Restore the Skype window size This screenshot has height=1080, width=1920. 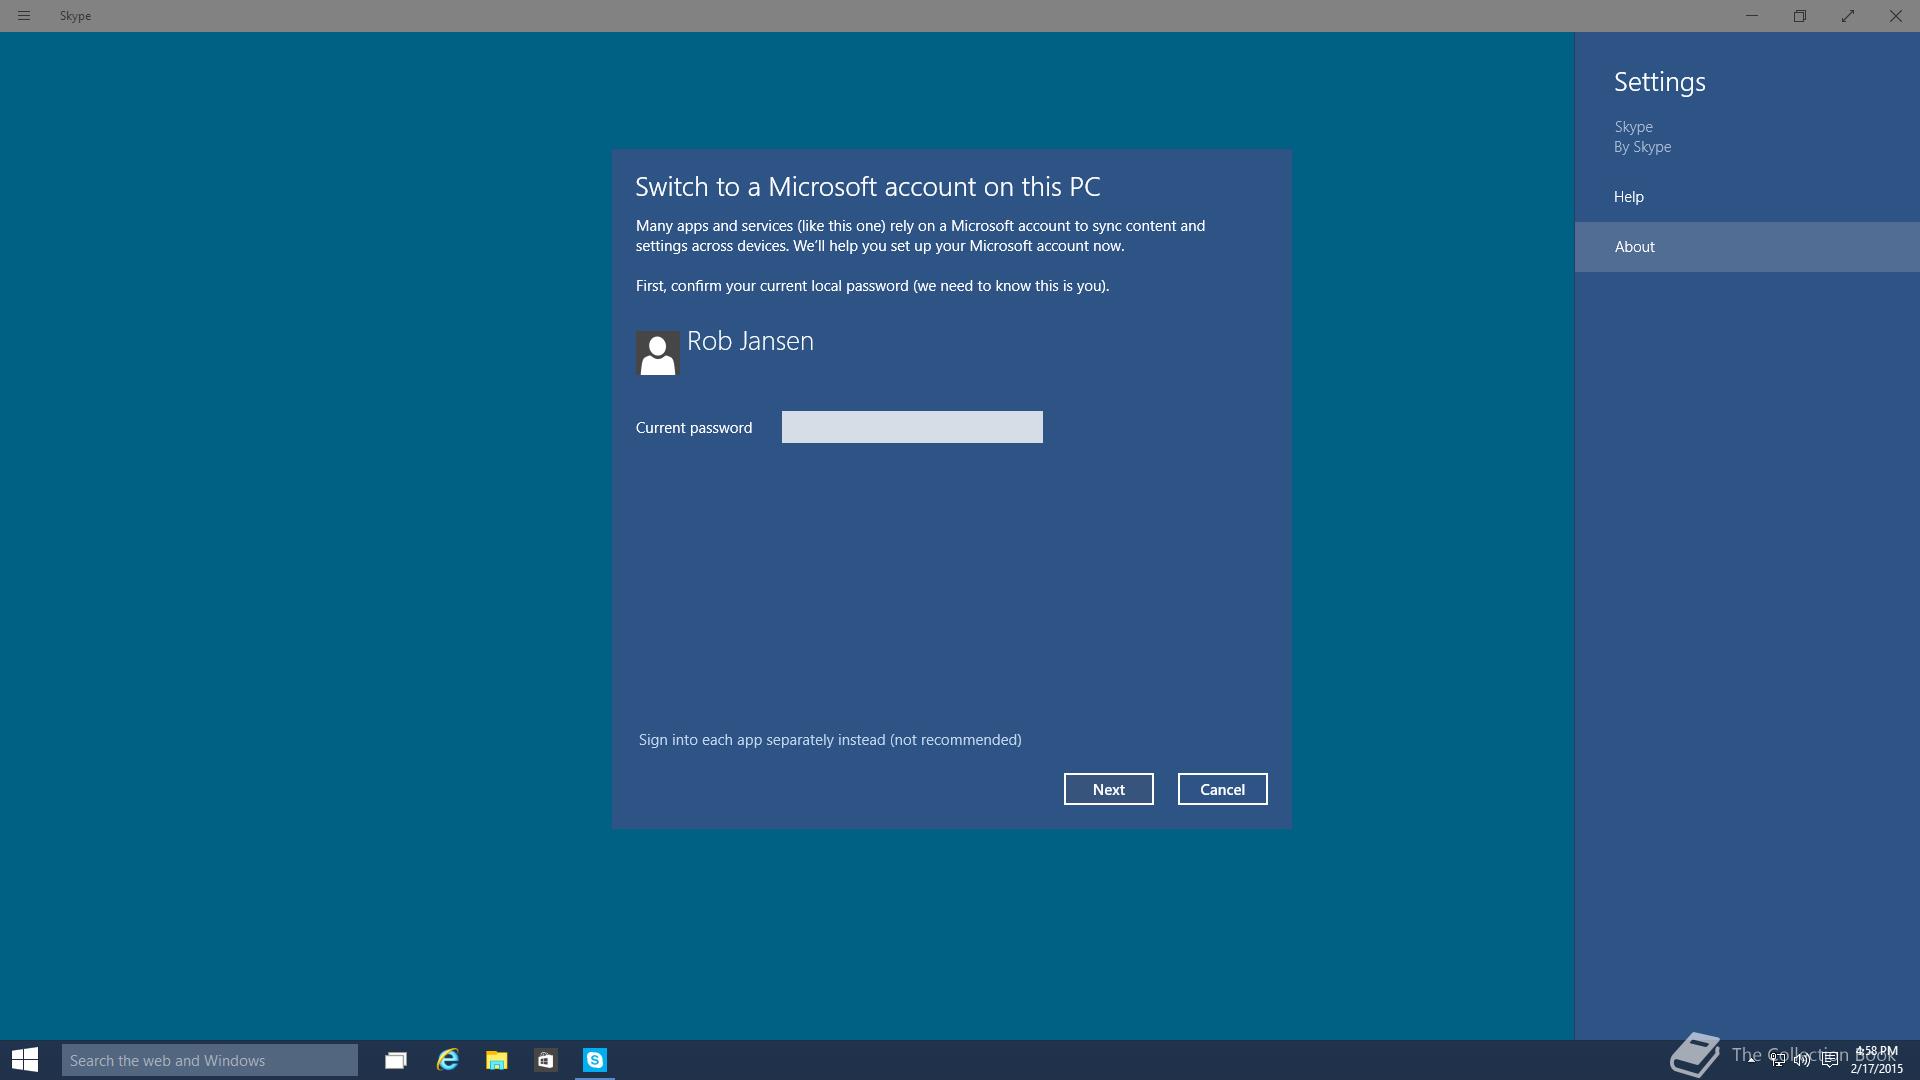coord(1800,16)
